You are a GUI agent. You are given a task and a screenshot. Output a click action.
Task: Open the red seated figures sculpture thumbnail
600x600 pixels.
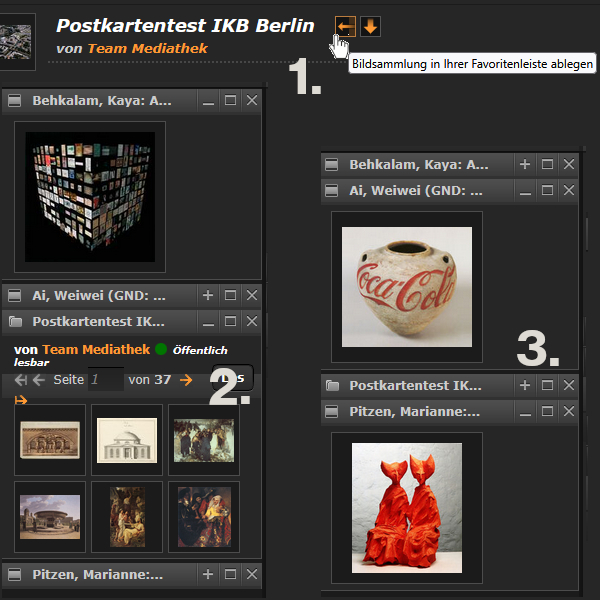(407, 508)
